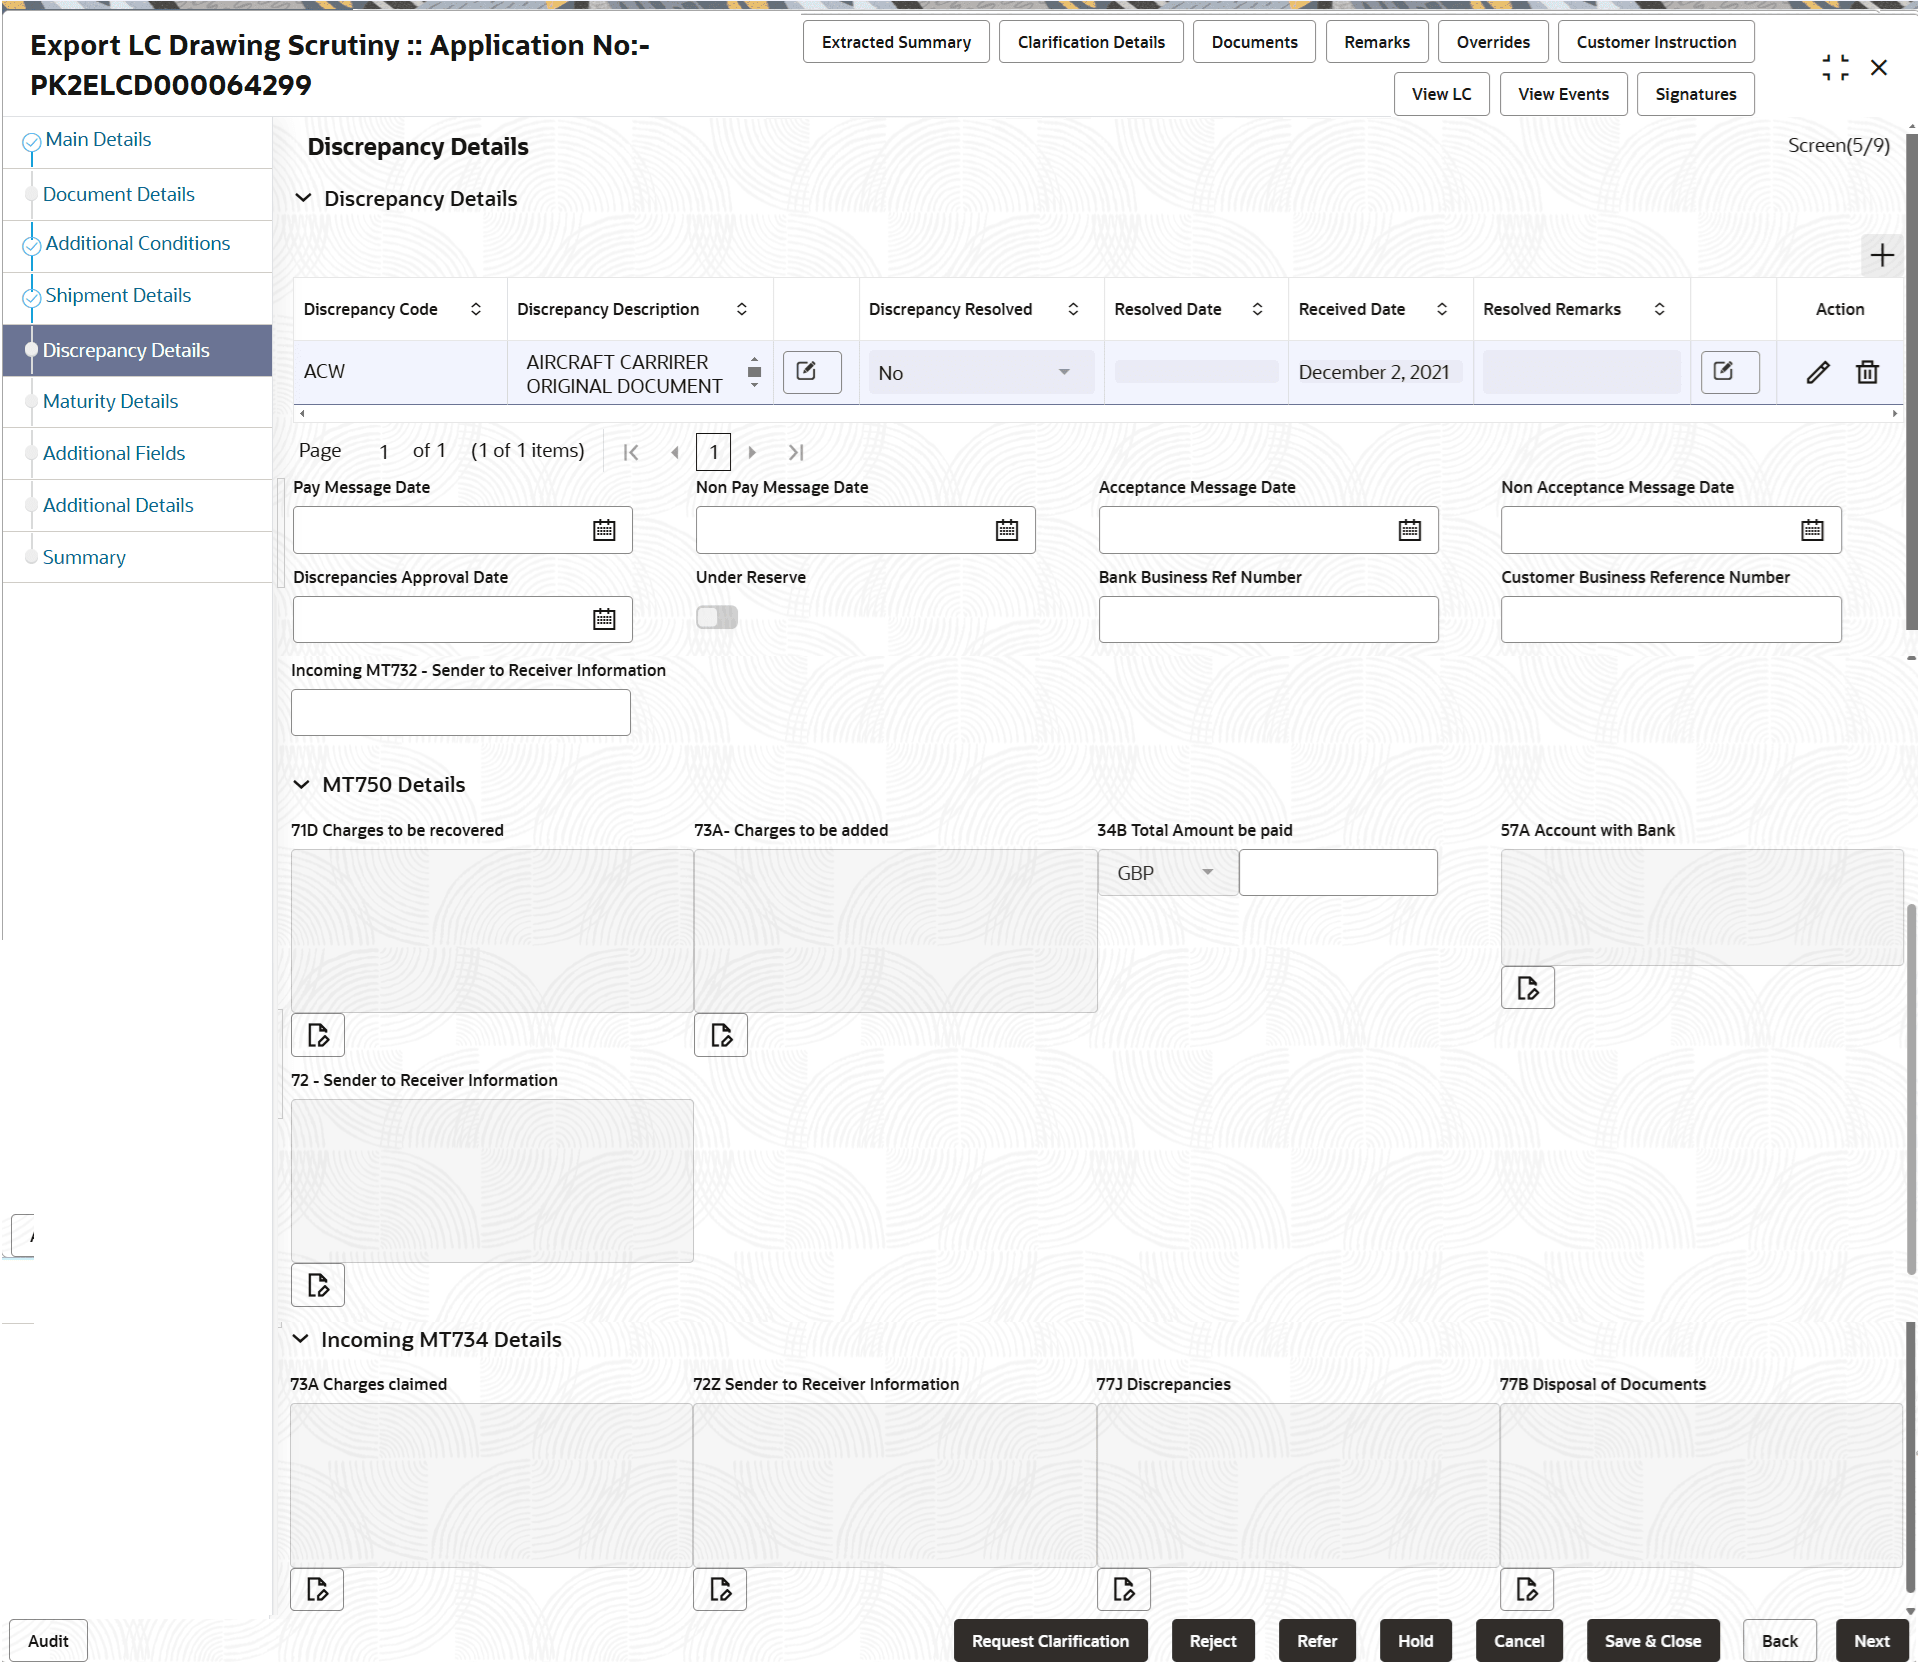The width and height of the screenshot is (1918, 1662).
Task: Open Customer Instruction from top bar
Action: coord(1655,41)
